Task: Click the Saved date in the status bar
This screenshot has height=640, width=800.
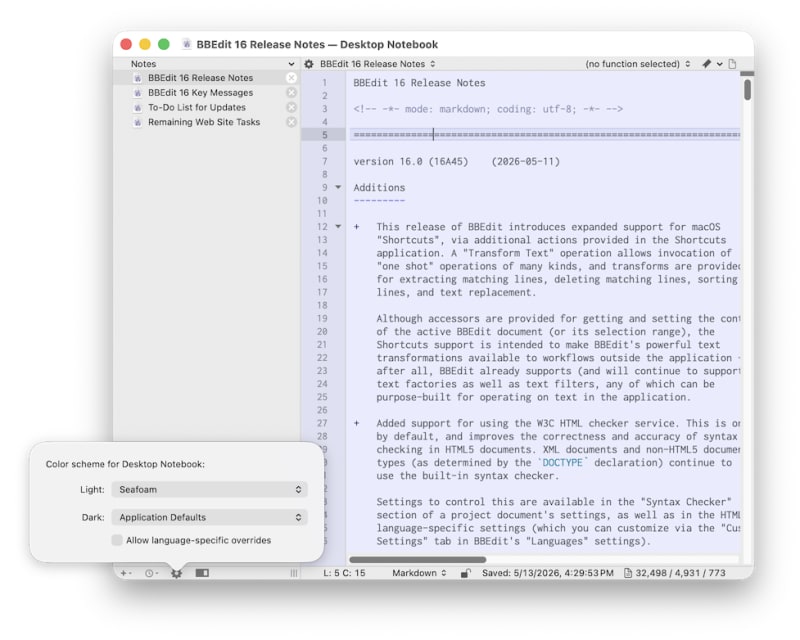Action: 547,573
